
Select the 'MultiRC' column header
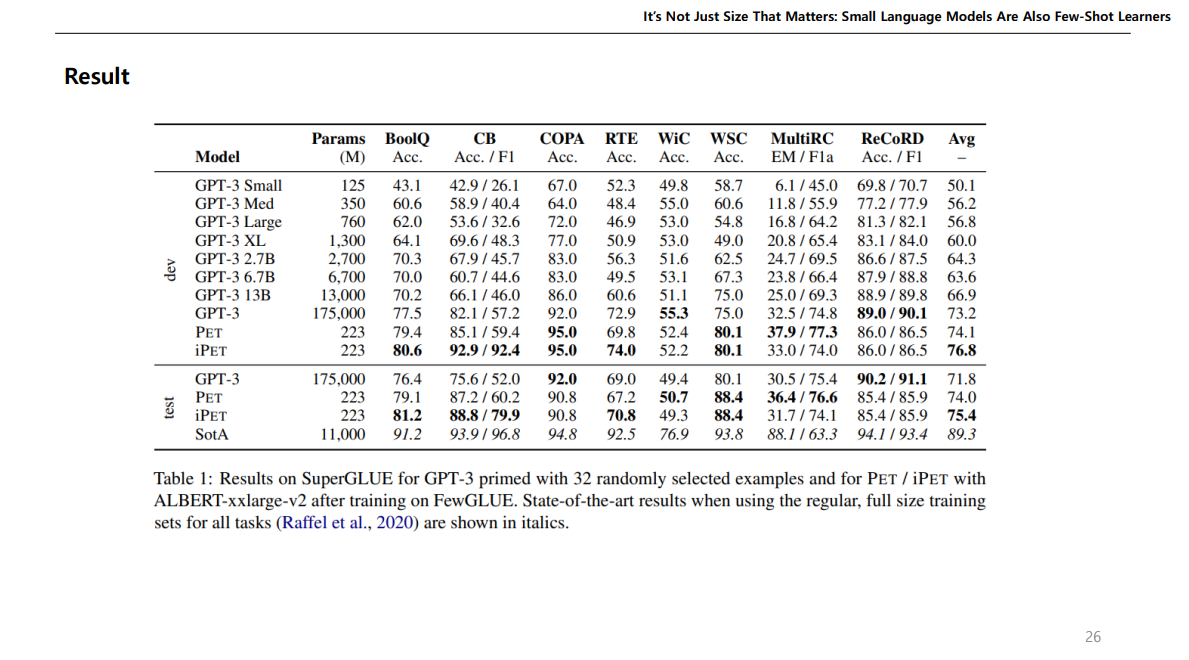tap(802, 139)
